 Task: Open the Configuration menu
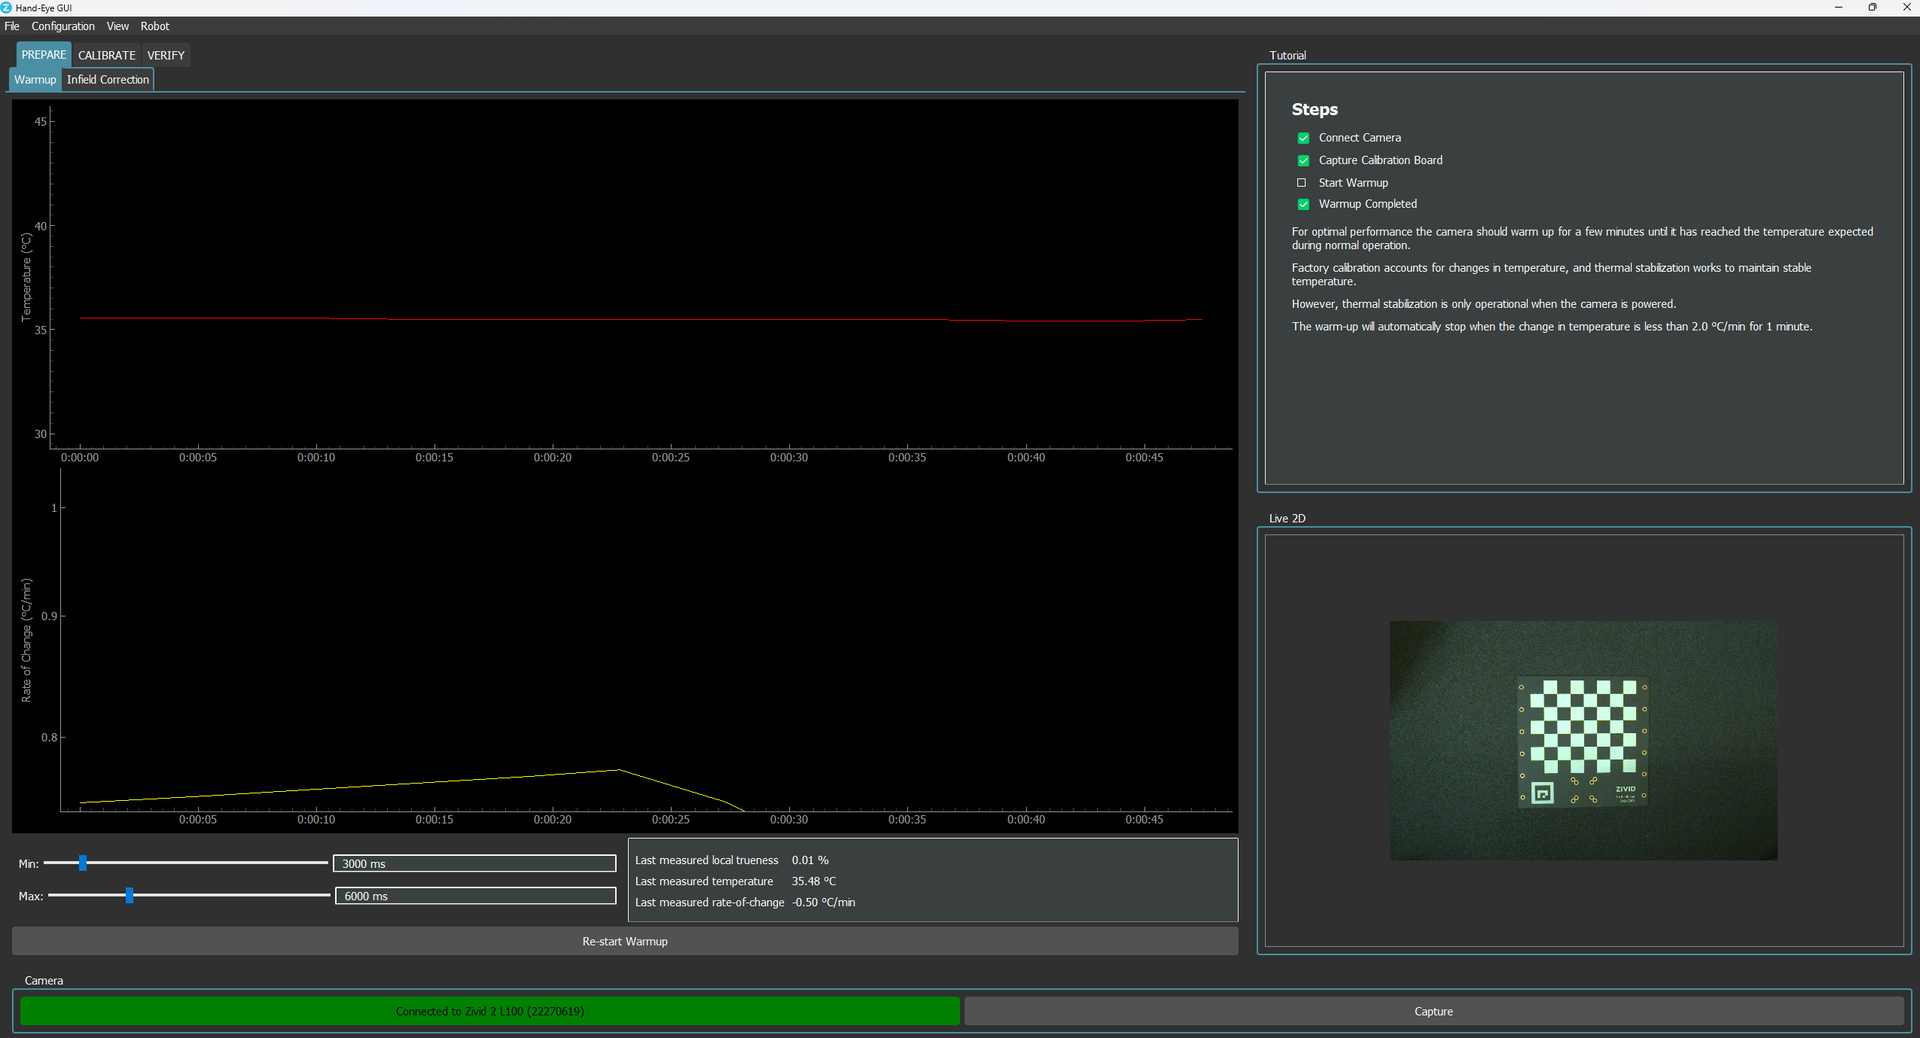tap(63, 26)
